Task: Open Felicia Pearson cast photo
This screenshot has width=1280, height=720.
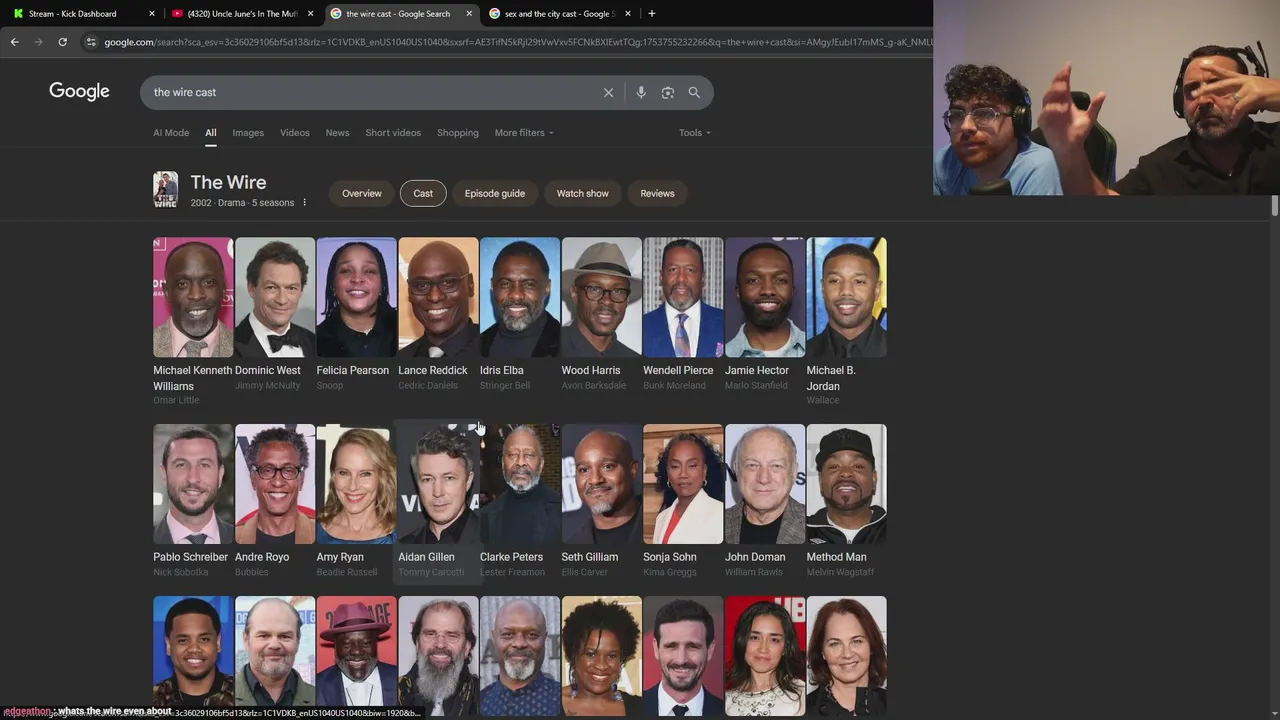Action: (357, 297)
